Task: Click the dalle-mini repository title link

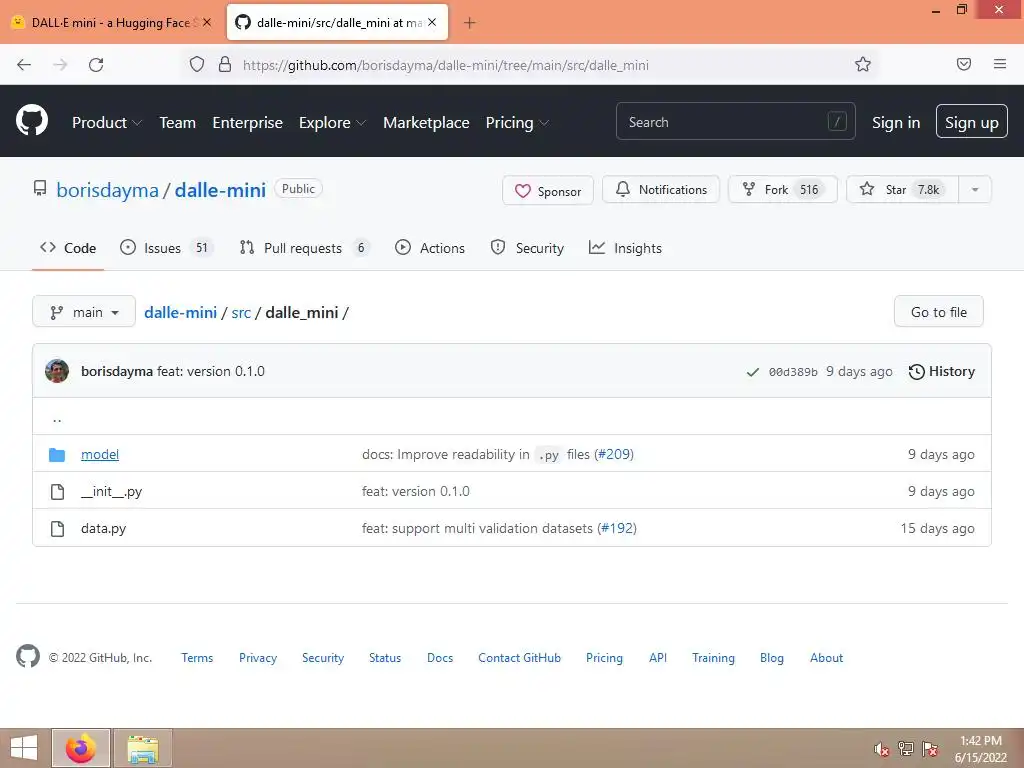Action: (220, 190)
